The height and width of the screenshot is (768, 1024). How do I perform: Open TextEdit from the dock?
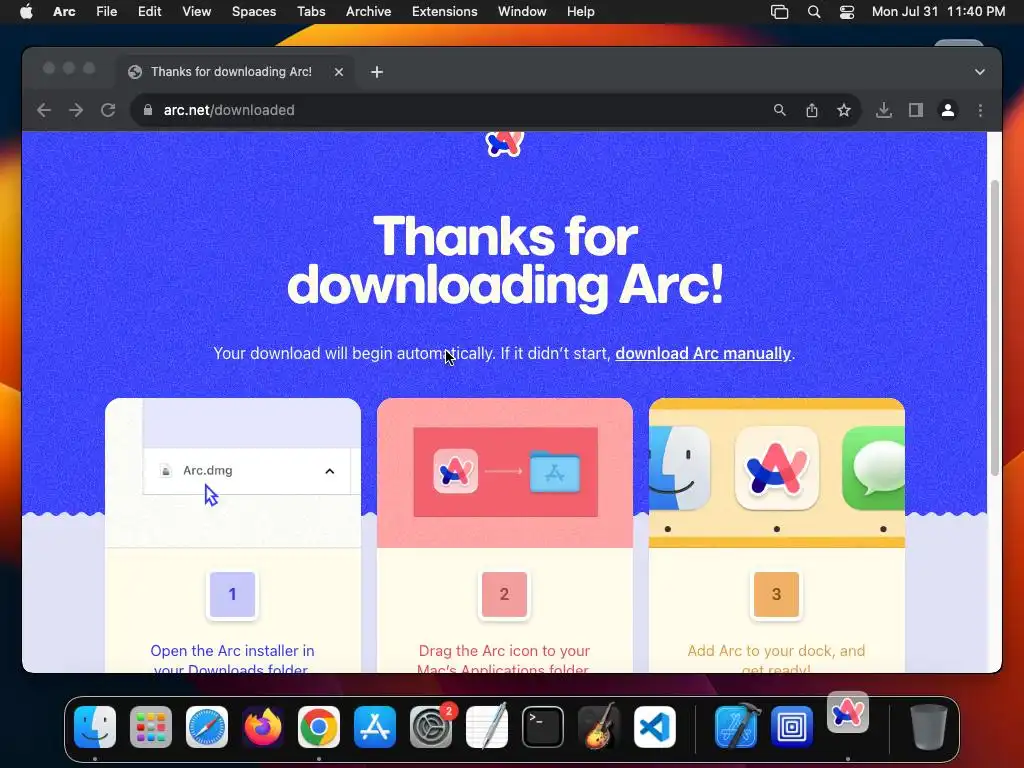click(x=487, y=727)
